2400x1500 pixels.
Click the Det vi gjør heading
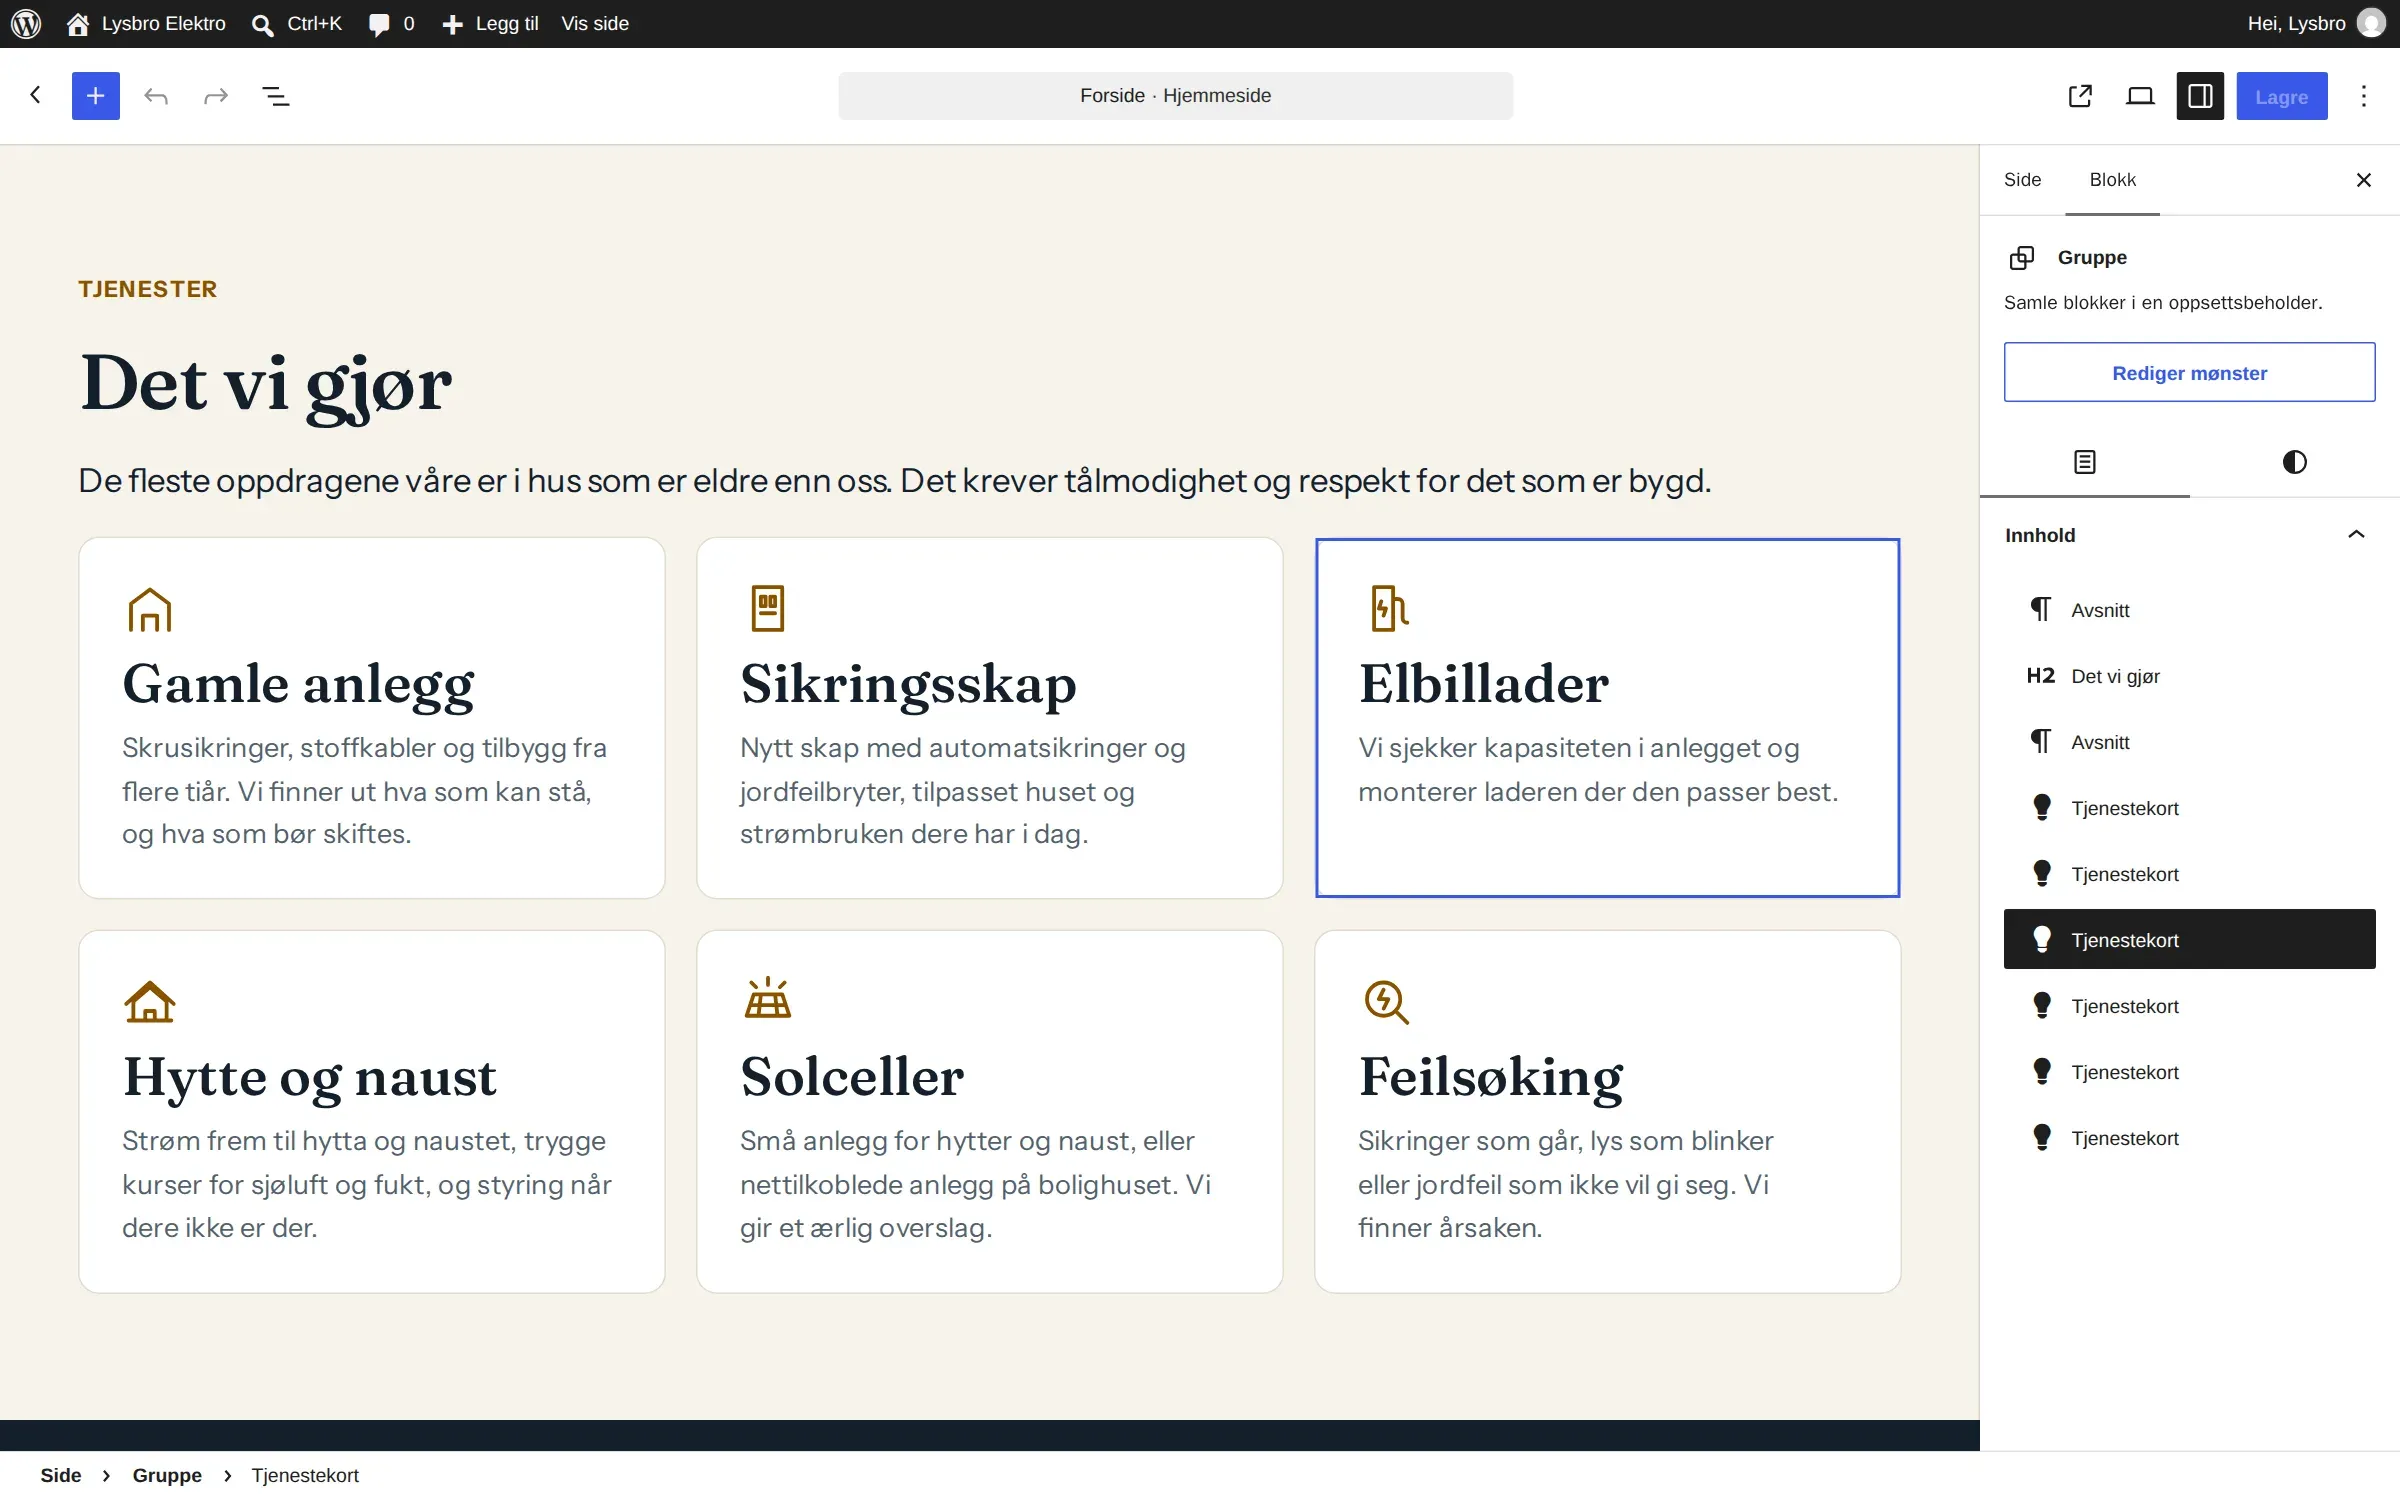coord(266,386)
